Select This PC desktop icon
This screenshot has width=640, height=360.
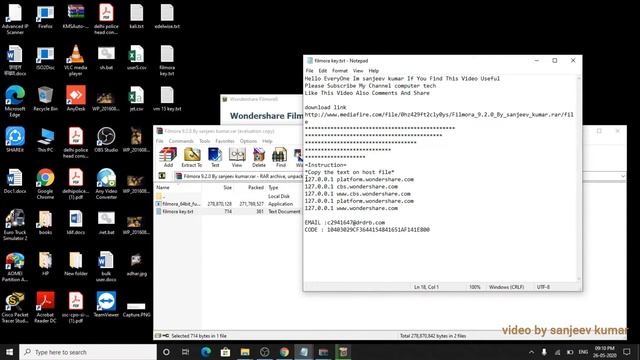[x=45, y=140]
